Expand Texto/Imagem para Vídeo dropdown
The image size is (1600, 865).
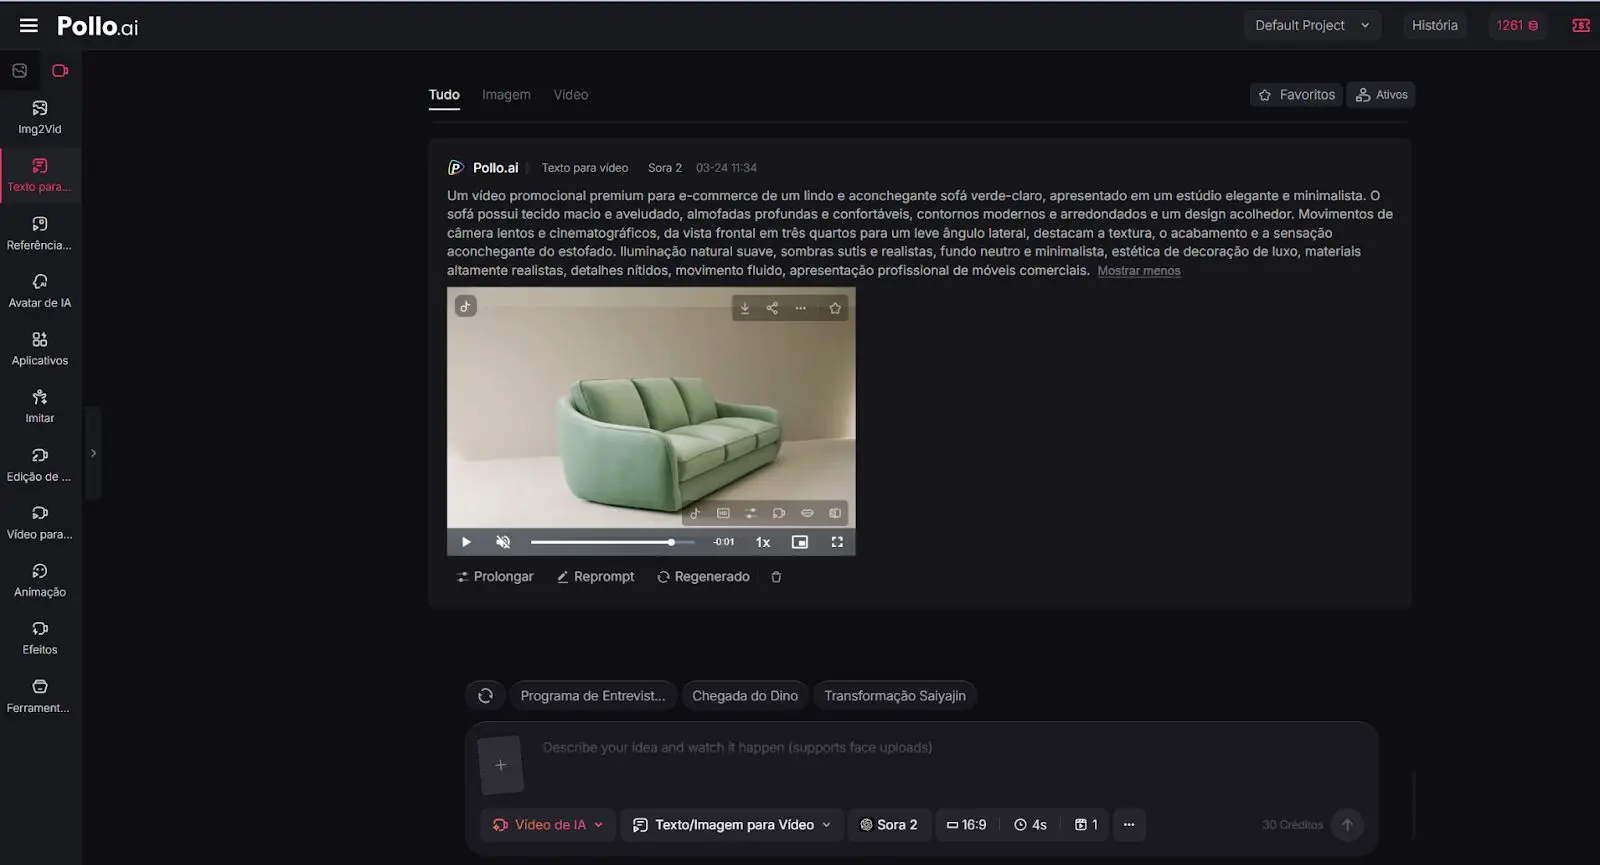pos(732,825)
